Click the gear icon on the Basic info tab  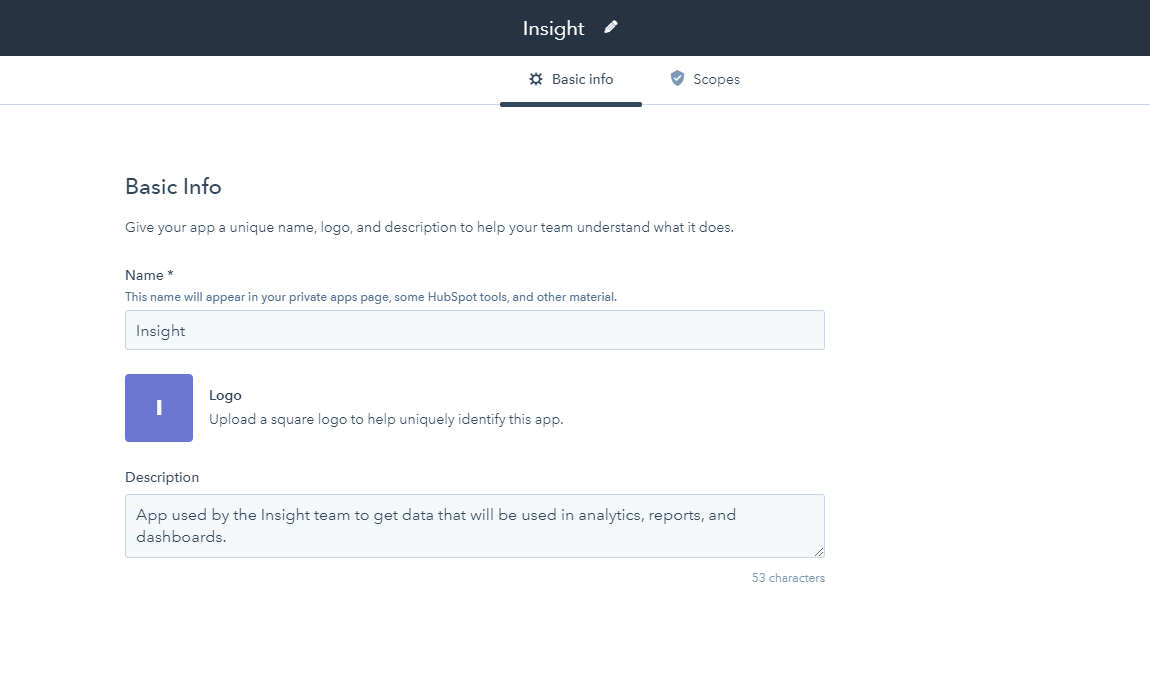point(536,78)
